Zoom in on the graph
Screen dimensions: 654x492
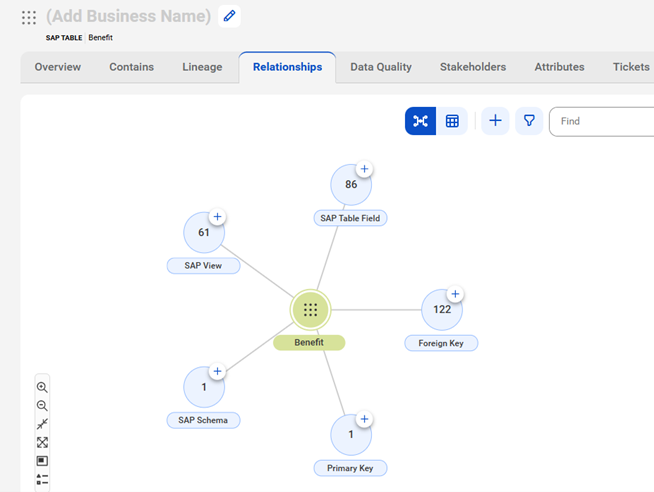[x=42, y=387]
